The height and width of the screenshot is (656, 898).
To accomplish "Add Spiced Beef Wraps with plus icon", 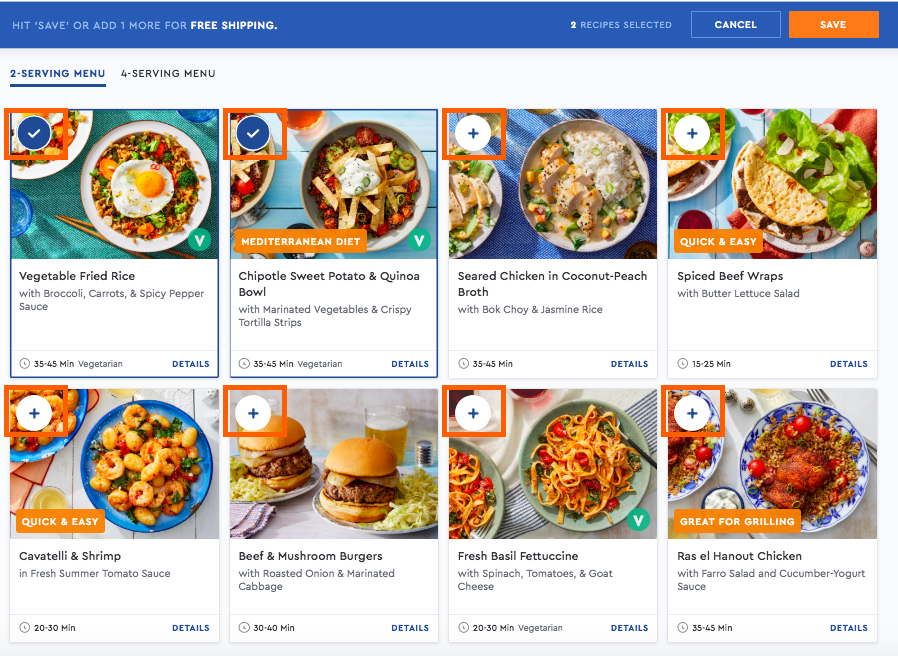I will pos(692,133).
